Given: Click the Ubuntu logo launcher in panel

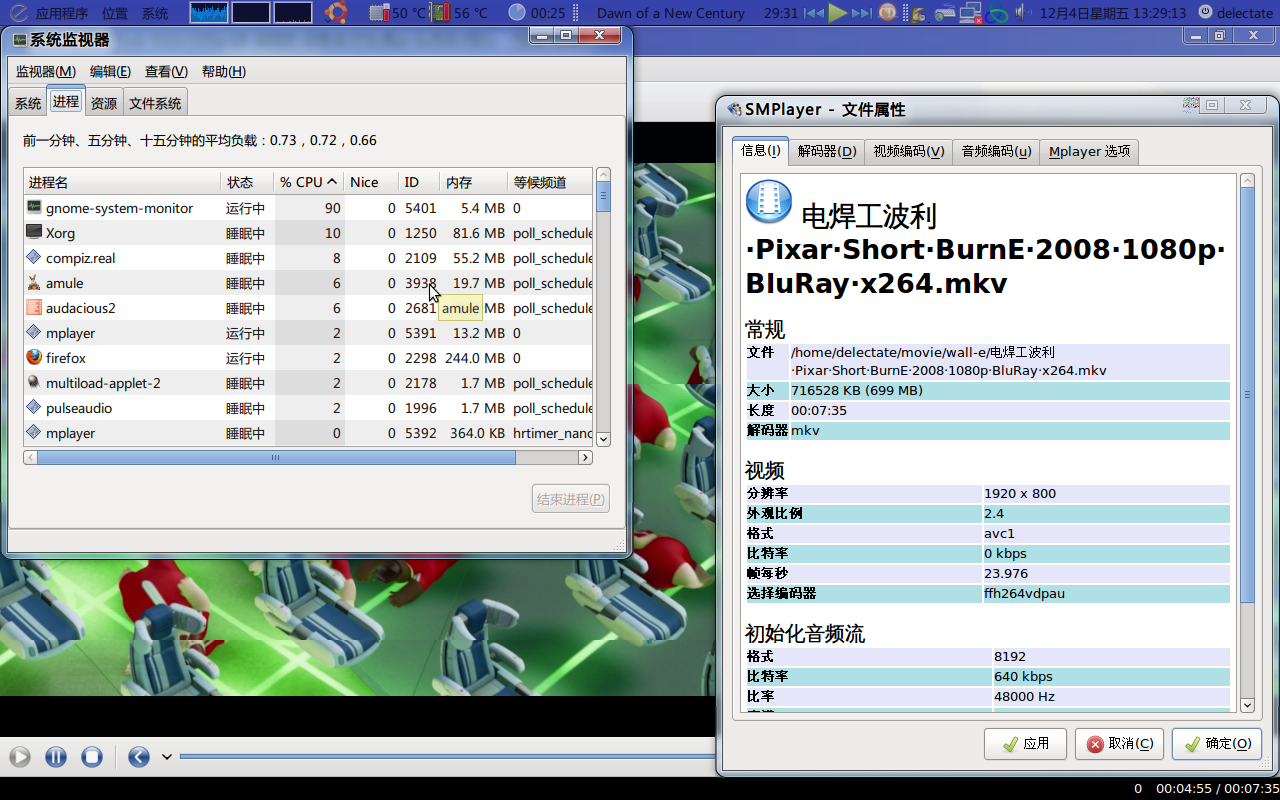Looking at the screenshot, I should click(336, 13).
